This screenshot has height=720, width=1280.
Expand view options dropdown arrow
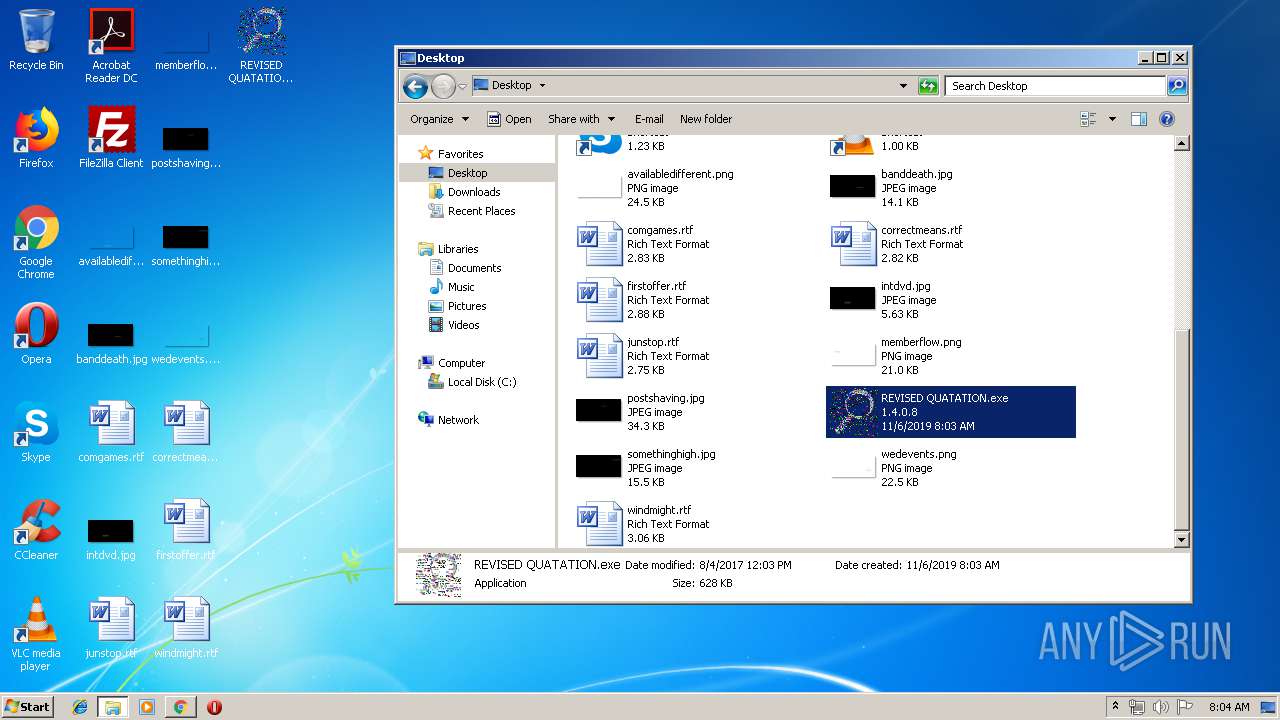pyautogui.click(x=1112, y=119)
